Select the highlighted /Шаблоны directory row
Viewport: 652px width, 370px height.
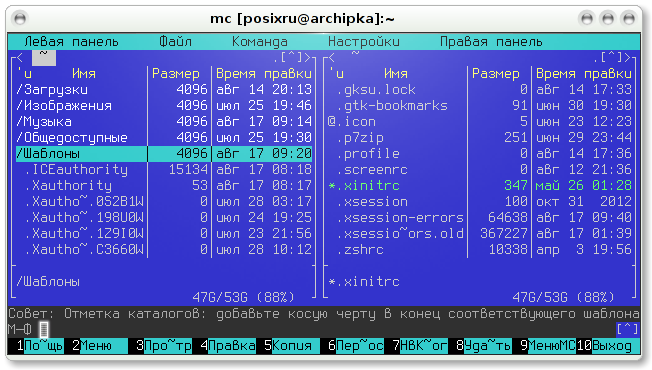point(164,153)
